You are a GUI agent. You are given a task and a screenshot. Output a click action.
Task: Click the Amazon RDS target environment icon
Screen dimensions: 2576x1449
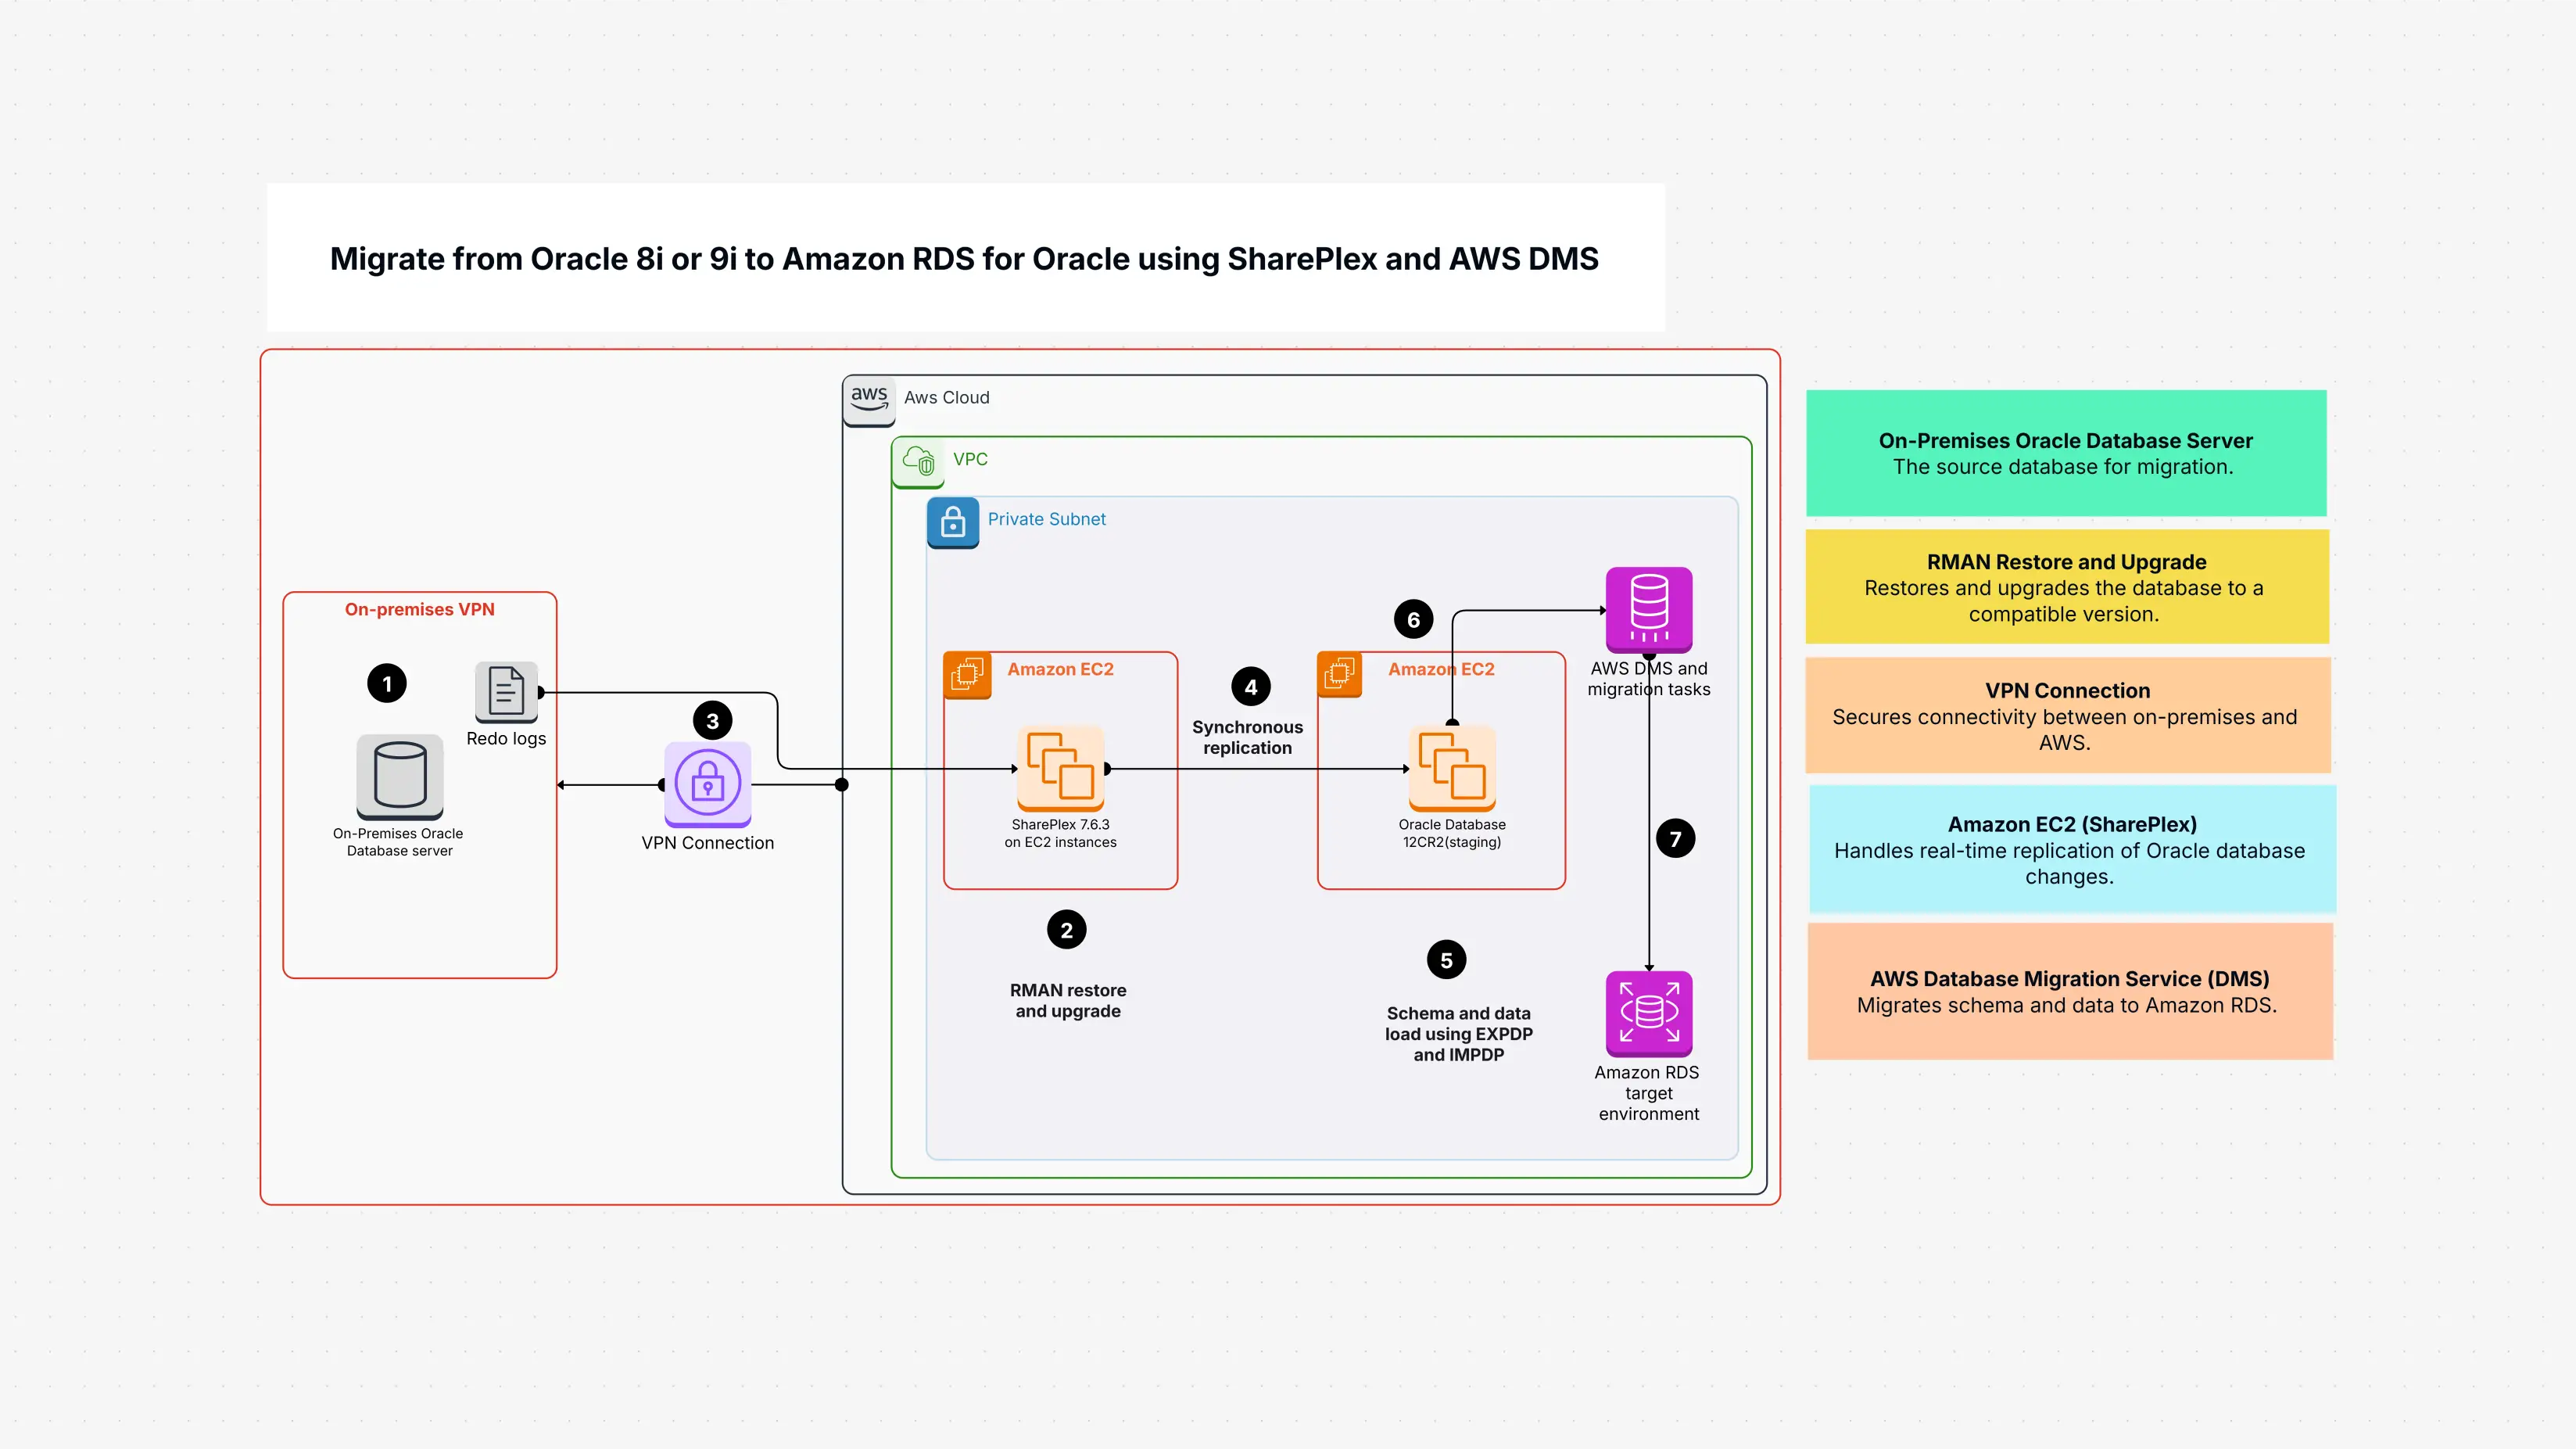pos(1649,1014)
